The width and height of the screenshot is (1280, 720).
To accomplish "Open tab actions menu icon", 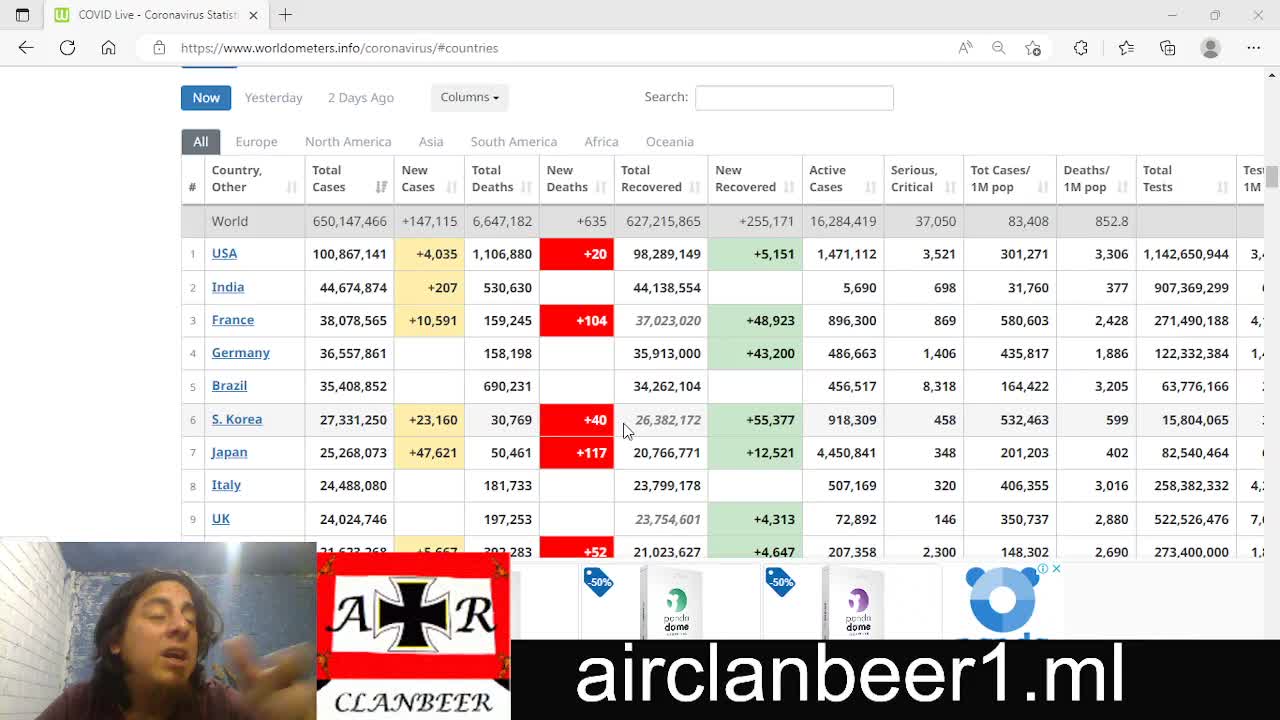I will [22, 15].
